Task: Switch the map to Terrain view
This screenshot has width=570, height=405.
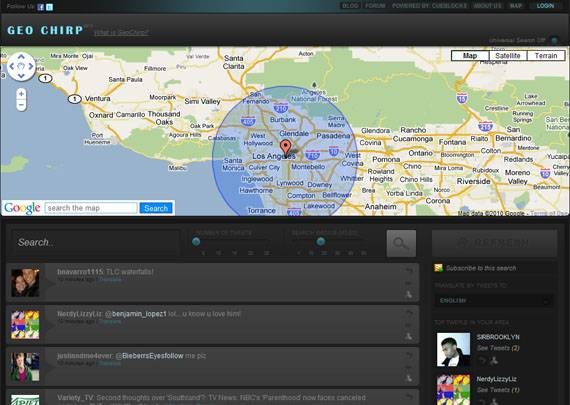Action: pos(546,56)
